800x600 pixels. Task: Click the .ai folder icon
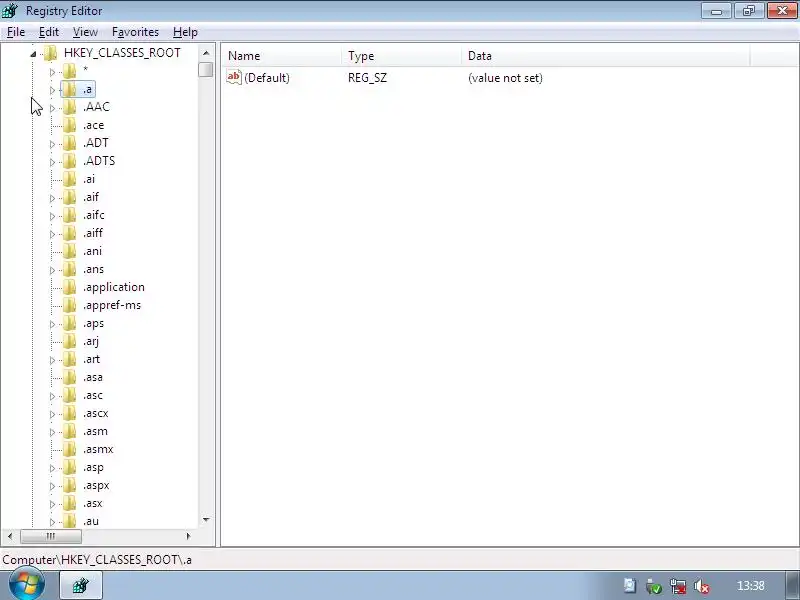(x=69, y=179)
